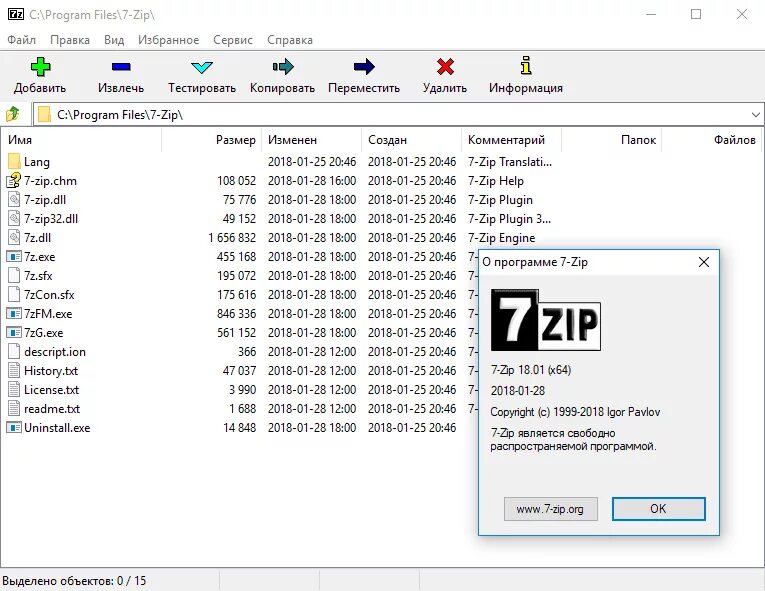
Task: Click the Переместить blue arrow icon
Action: click(364, 66)
